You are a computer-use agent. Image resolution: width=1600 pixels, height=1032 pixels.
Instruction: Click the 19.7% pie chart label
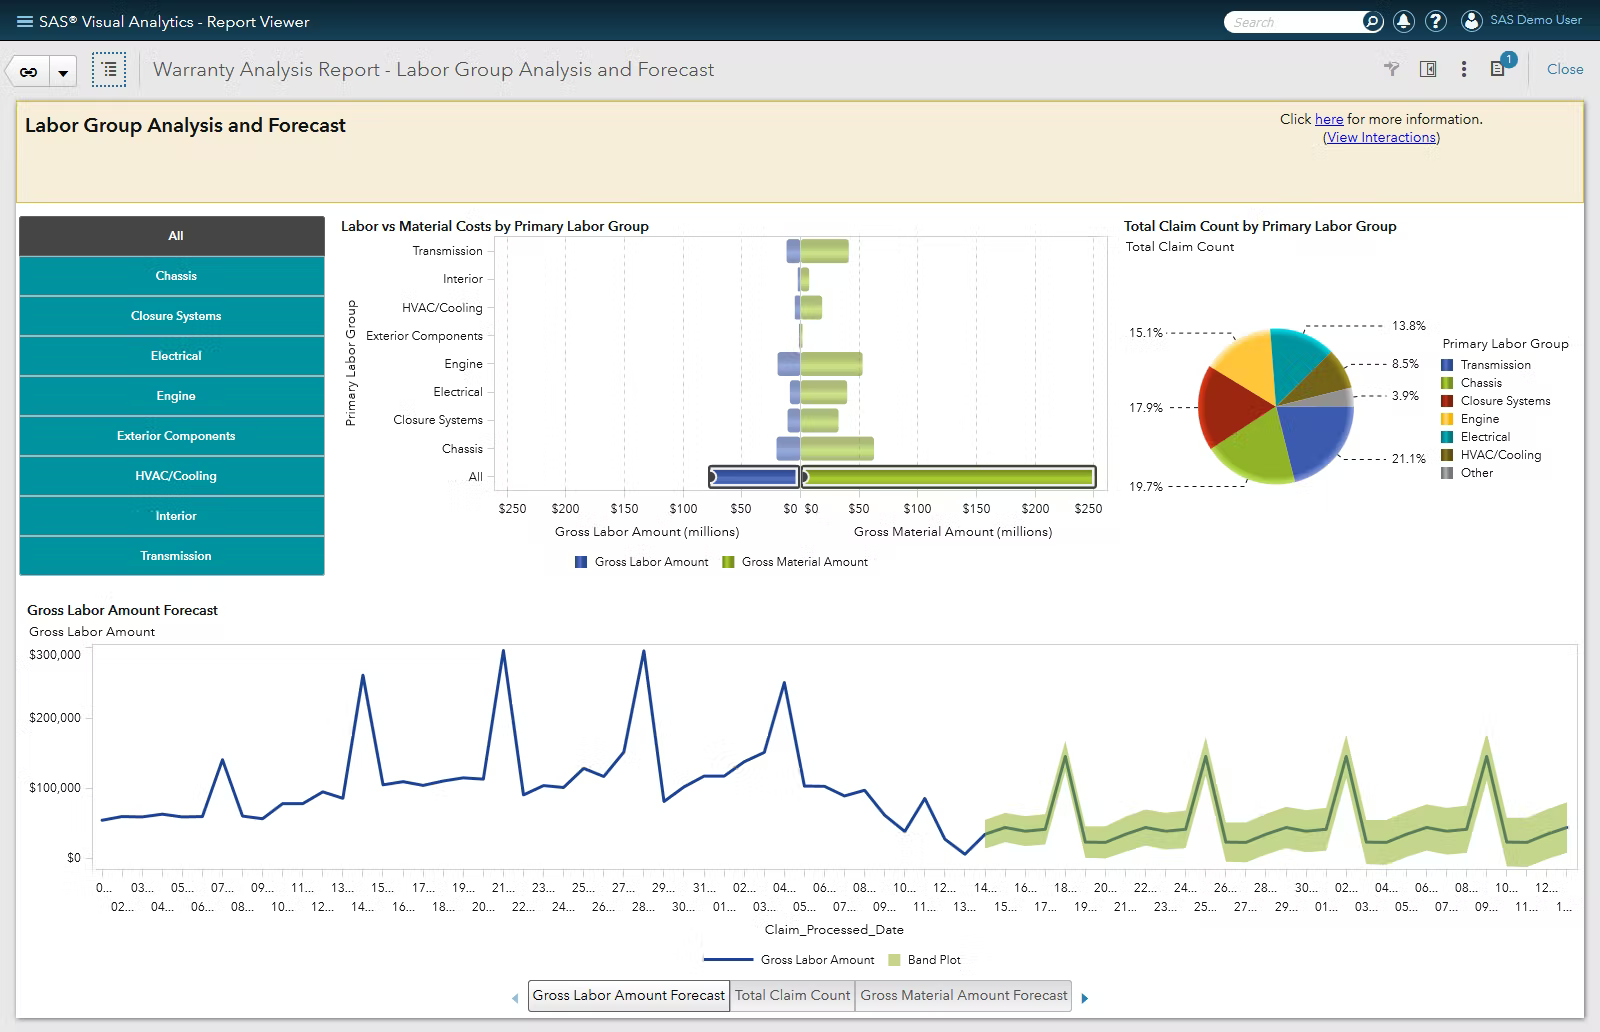(x=1146, y=487)
